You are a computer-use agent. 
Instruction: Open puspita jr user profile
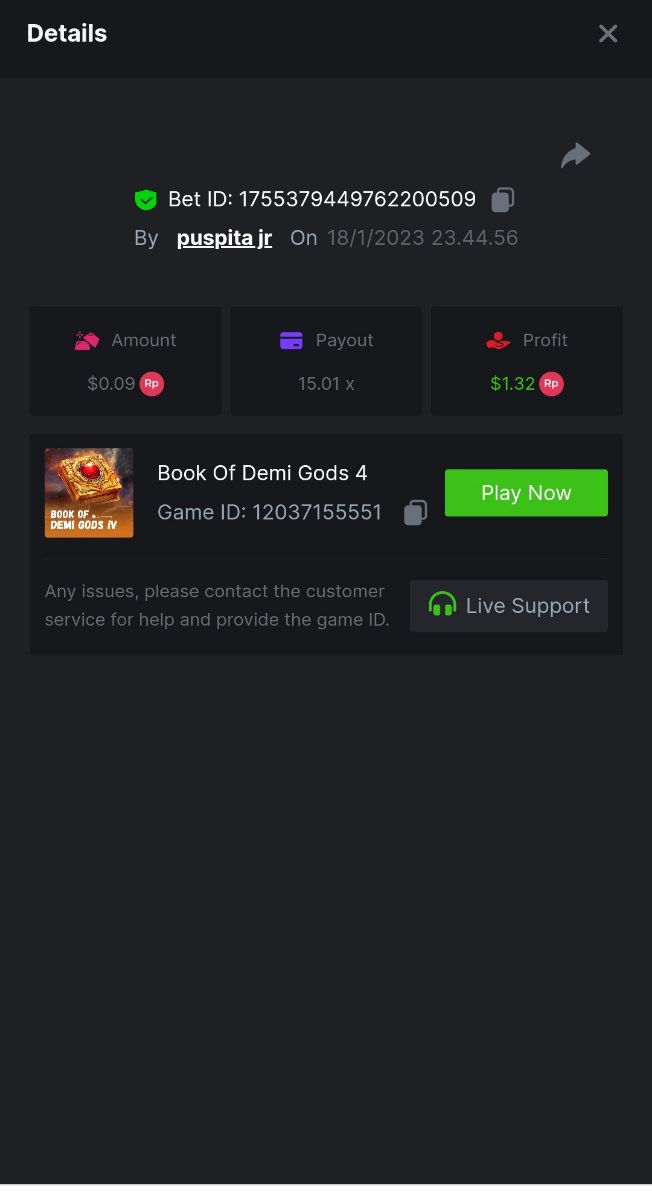point(224,238)
